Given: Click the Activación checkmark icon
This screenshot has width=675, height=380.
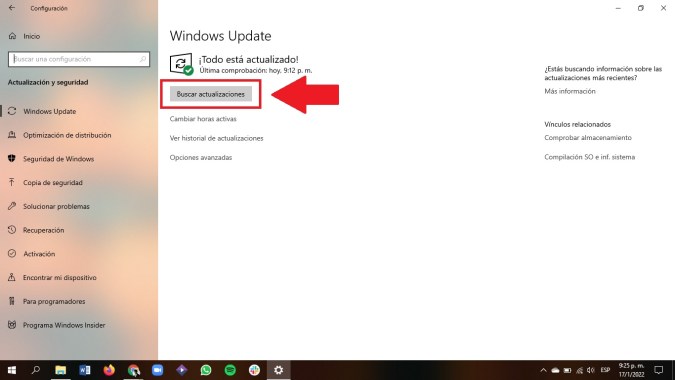Looking at the screenshot, I should [12, 253].
